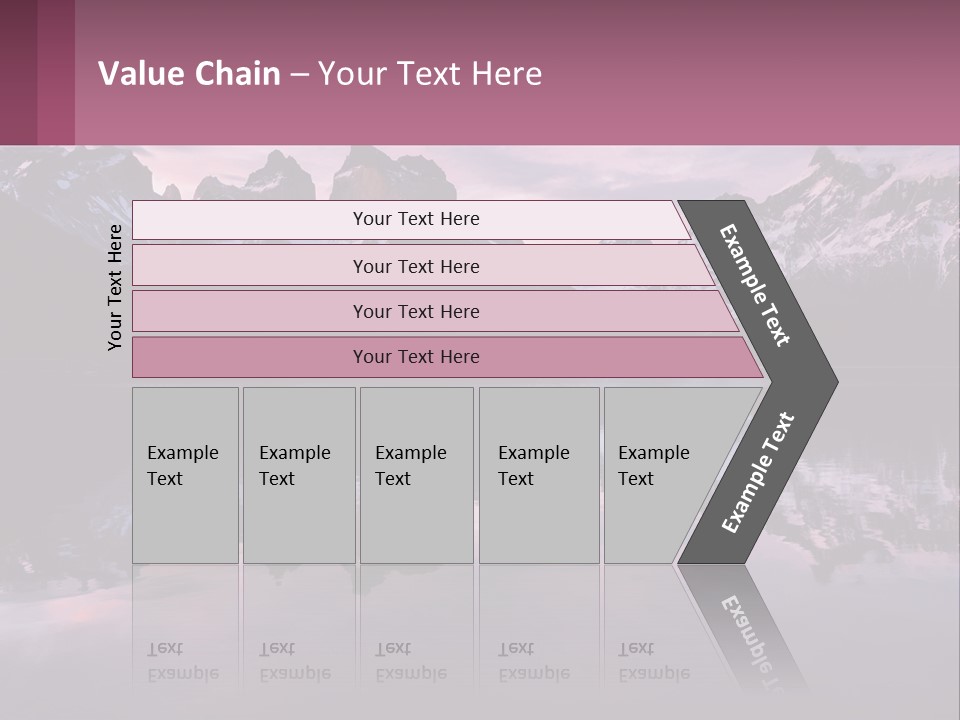This screenshot has height=720, width=960.
Task: Select the fourth gray 'Example Text' box
Action: click(539, 475)
